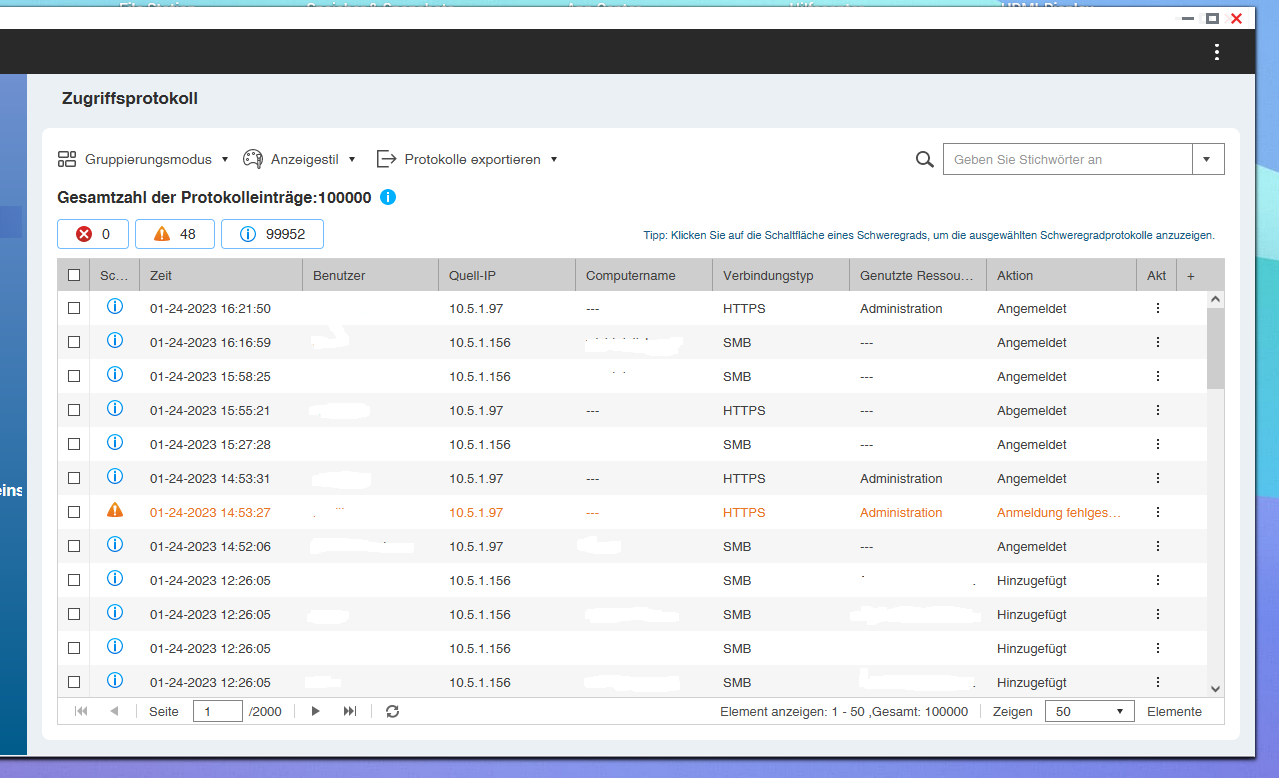
Task: Add a column with the plus icon
Action: 1190,275
